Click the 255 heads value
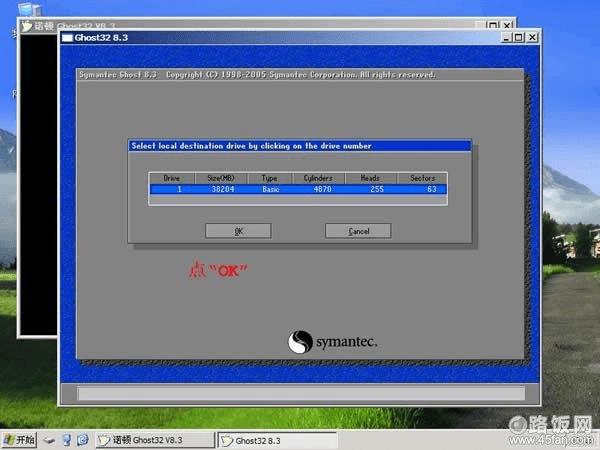600x450 pixels. (377, 189)
